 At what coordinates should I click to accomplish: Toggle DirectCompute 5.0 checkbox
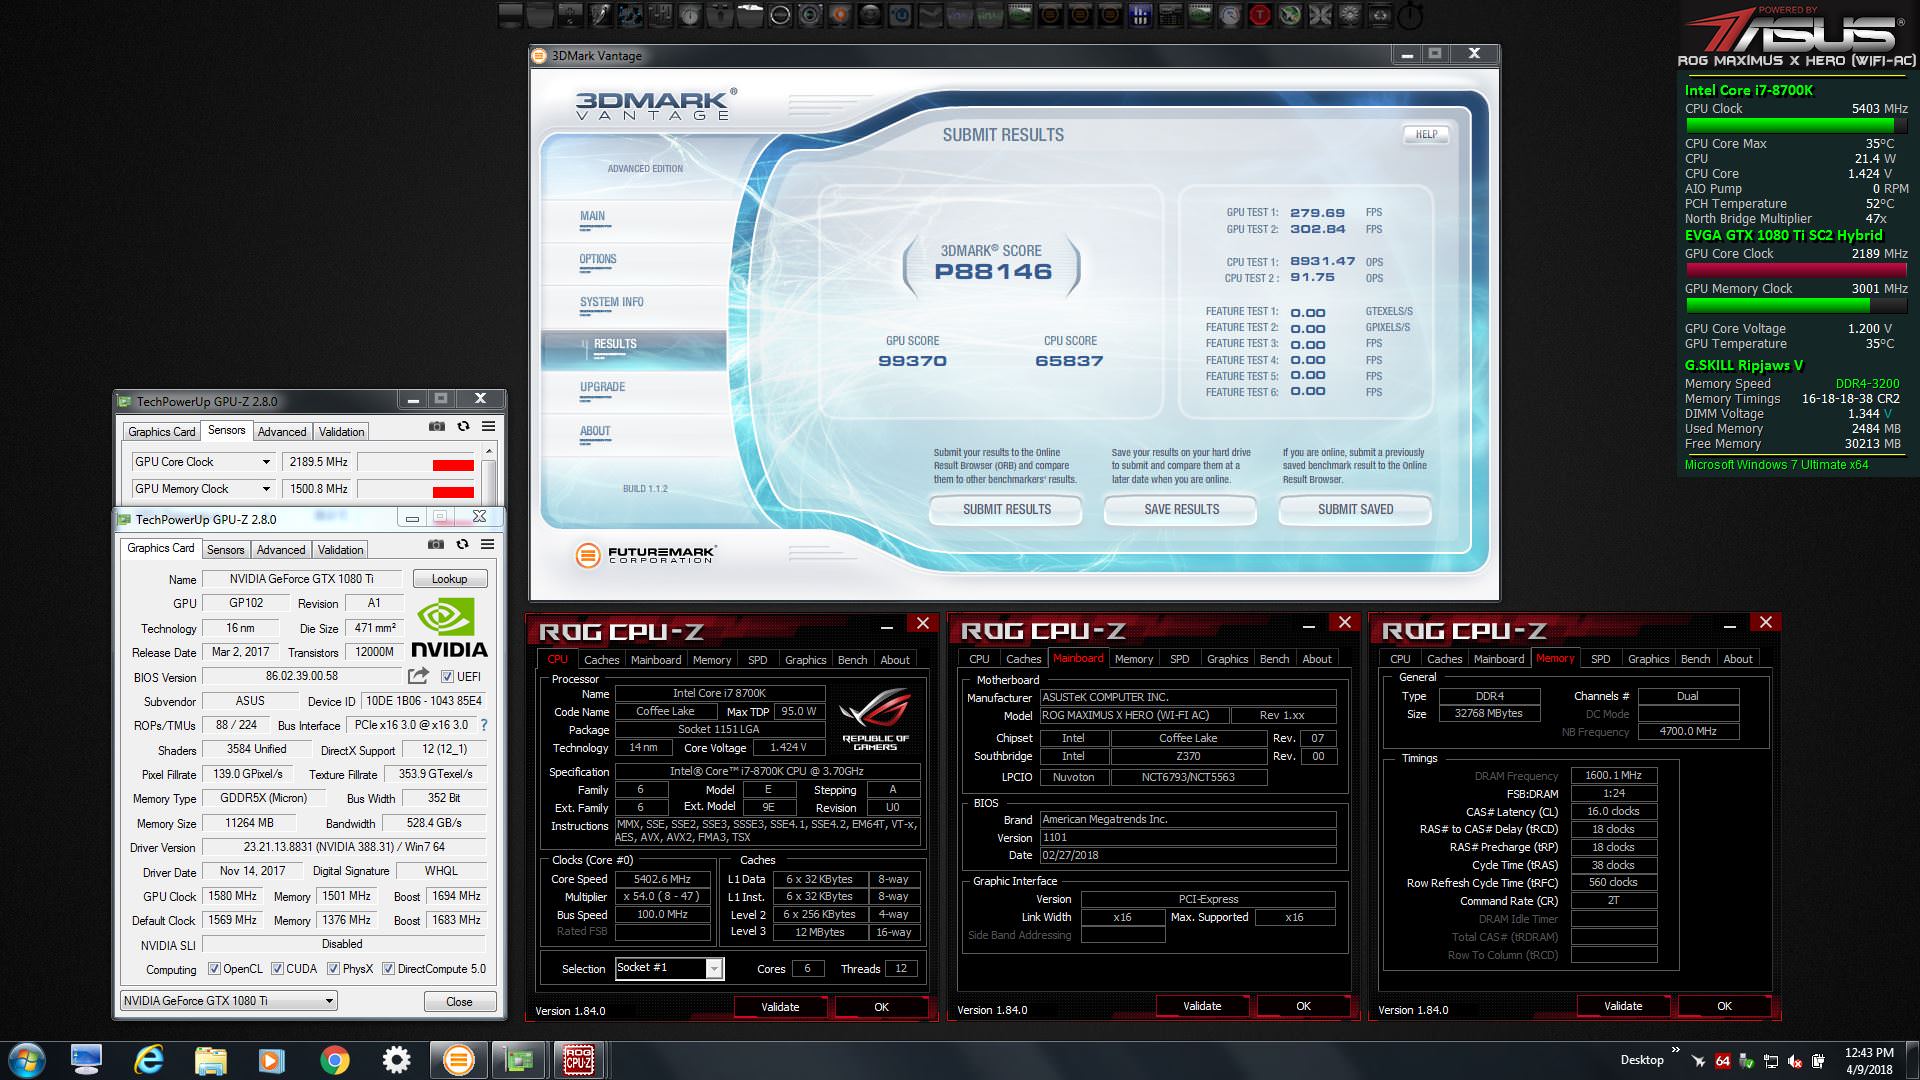[388, 969]
